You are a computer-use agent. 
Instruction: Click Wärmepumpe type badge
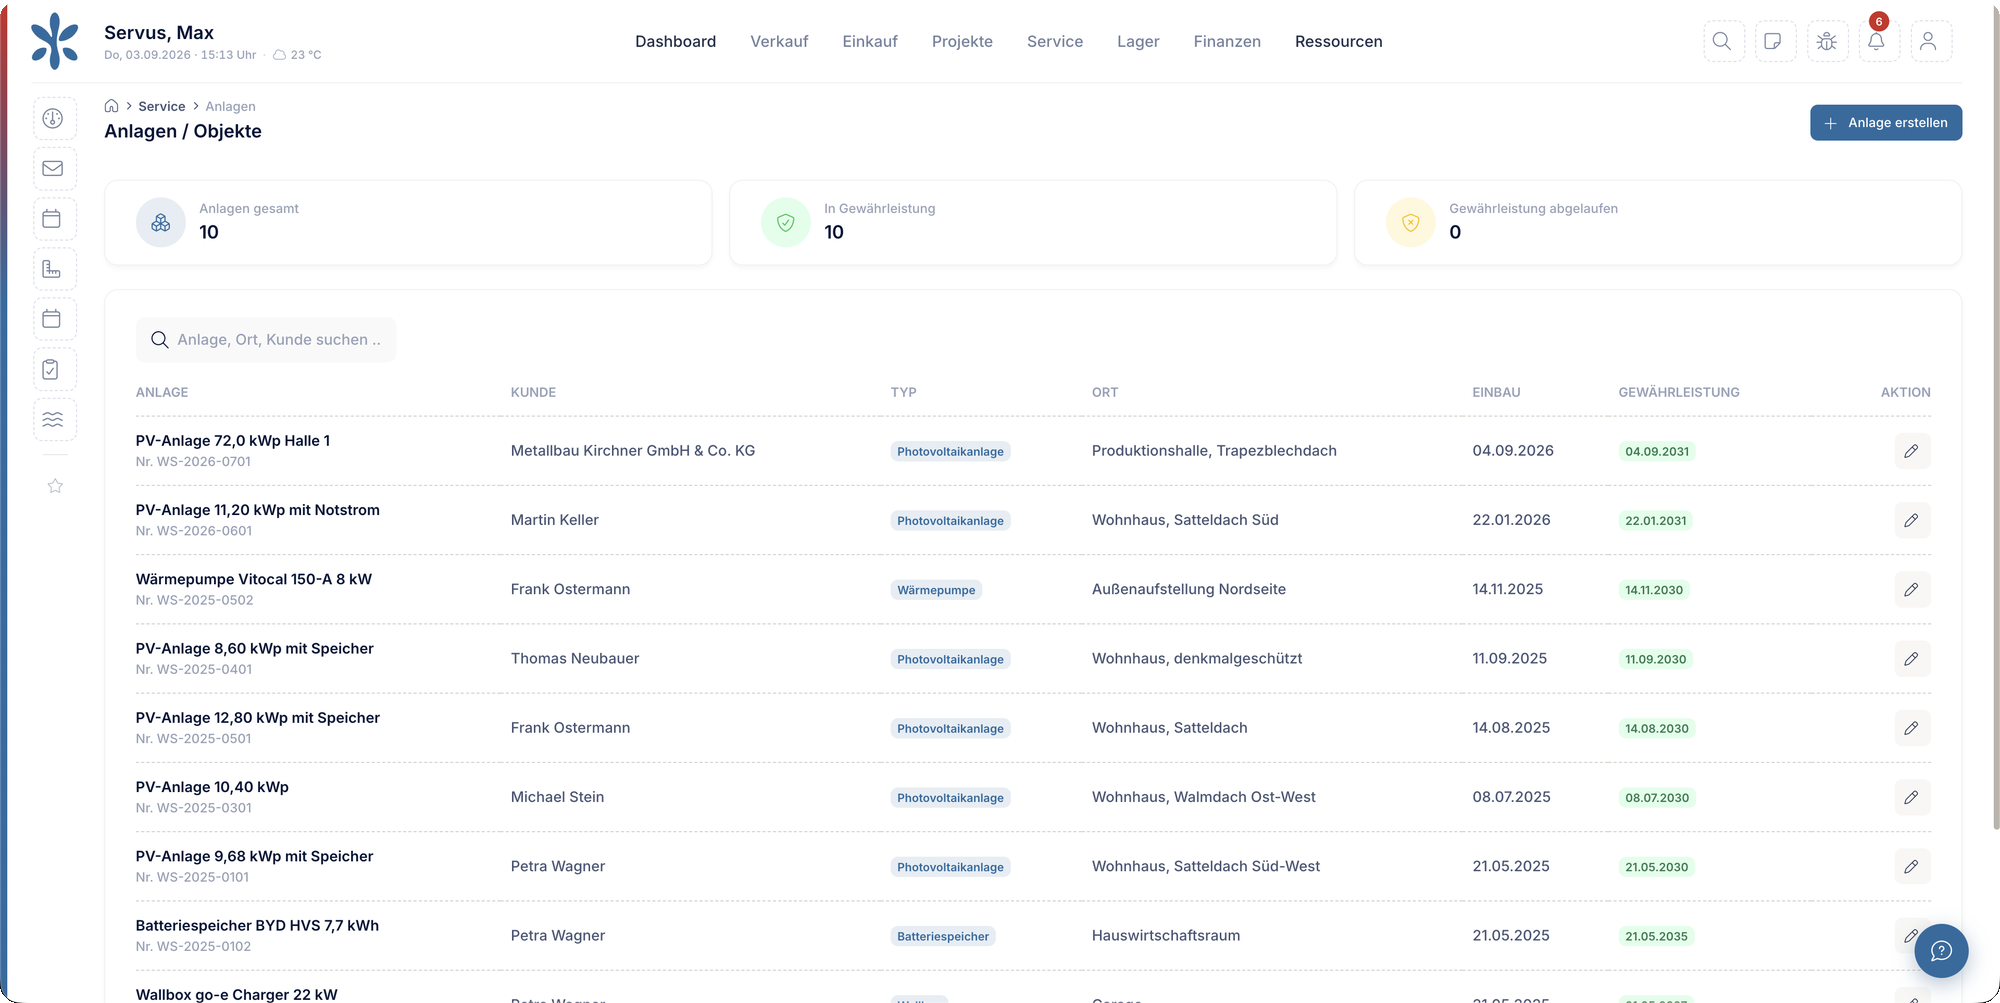tap(936, 590)
